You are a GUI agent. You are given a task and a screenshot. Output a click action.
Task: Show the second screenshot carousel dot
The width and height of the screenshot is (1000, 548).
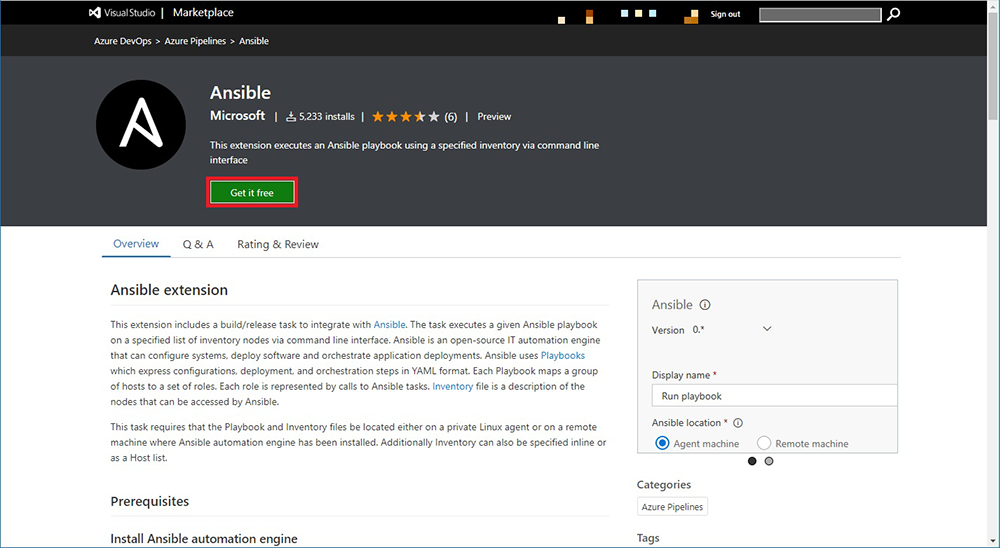coord(768,461)
